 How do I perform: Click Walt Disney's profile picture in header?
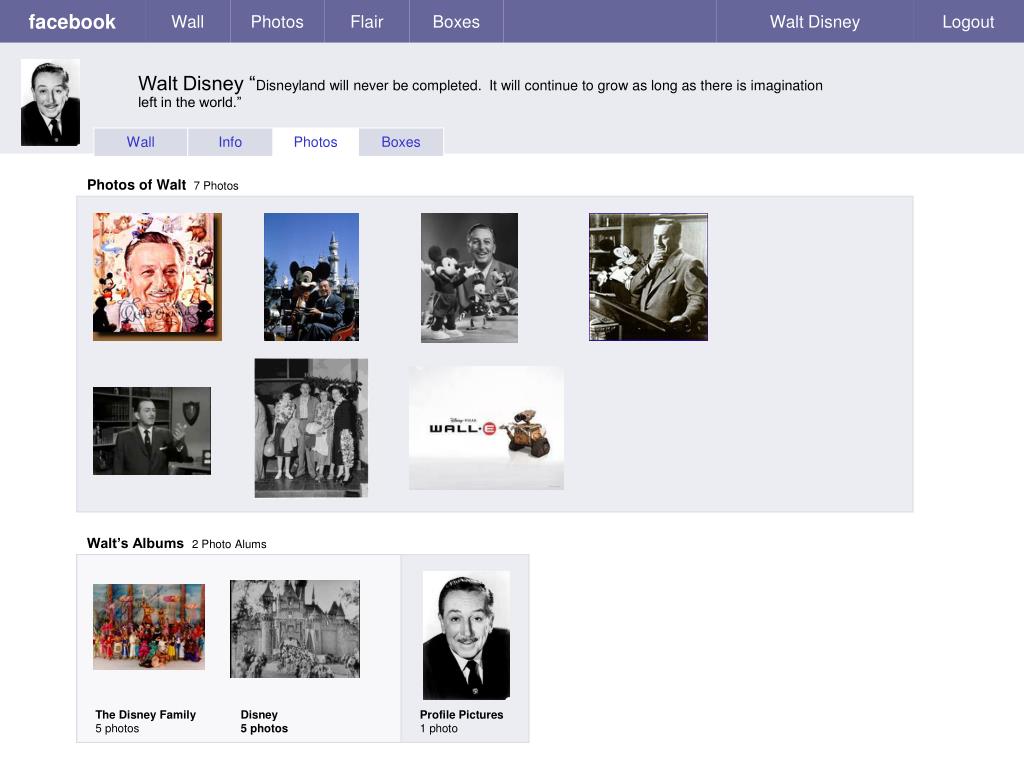click(x=50, y=103)
